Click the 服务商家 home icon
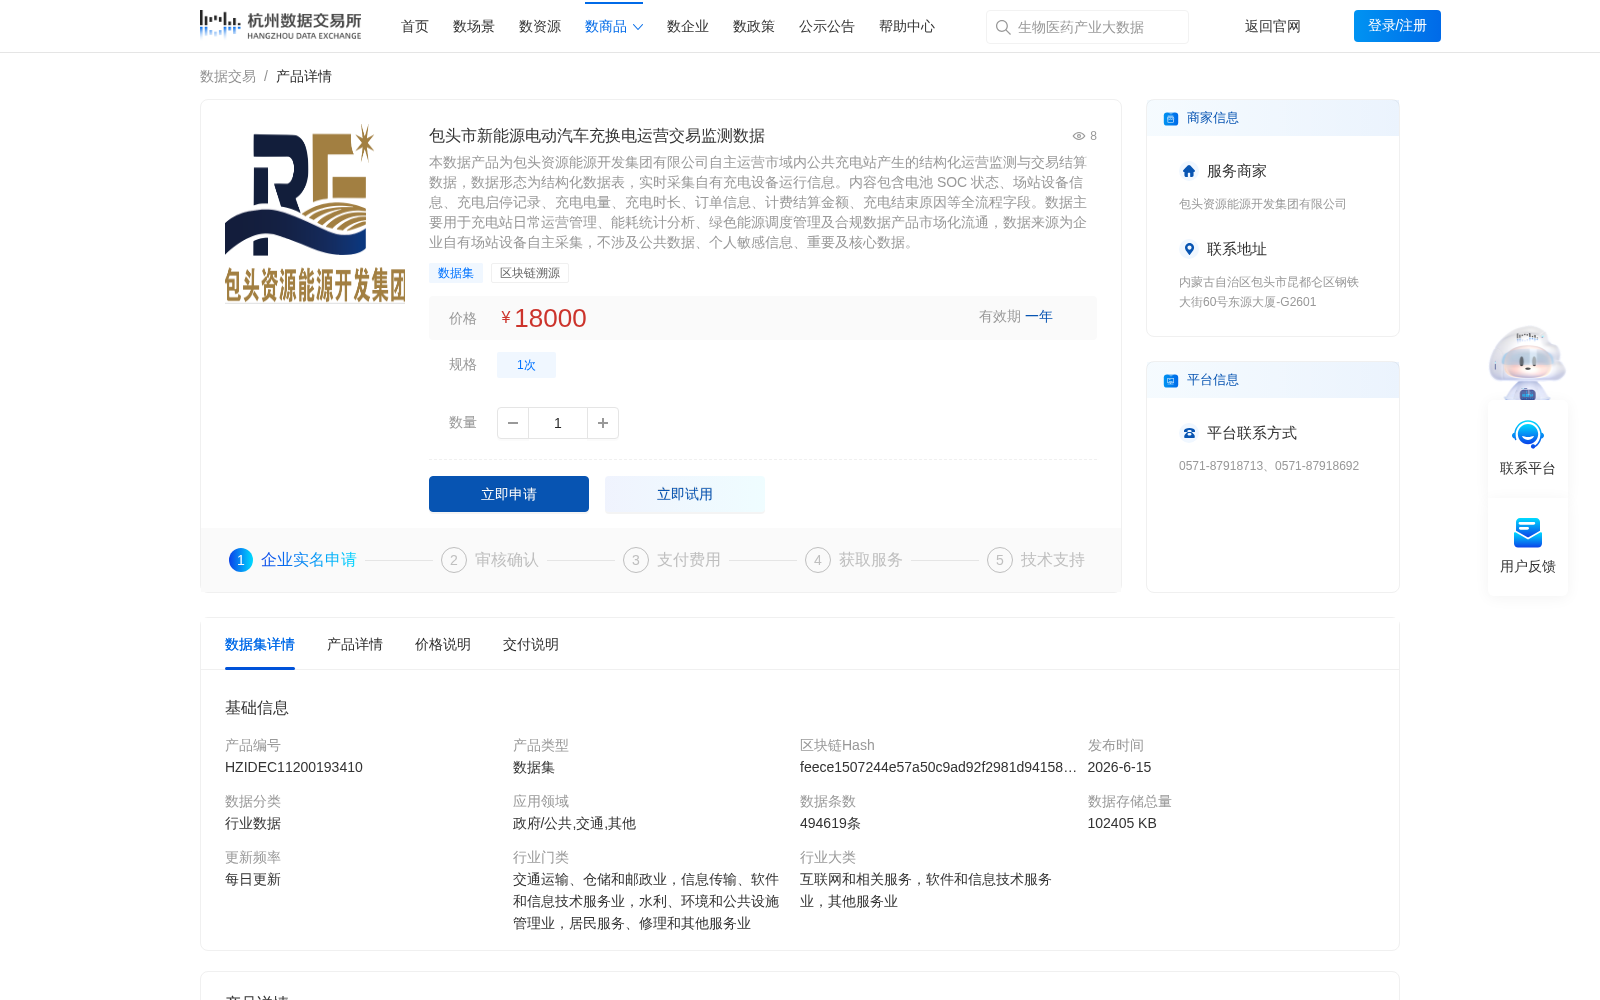The width and height of the screenshot is (1600, 1000). [1189, 171]
